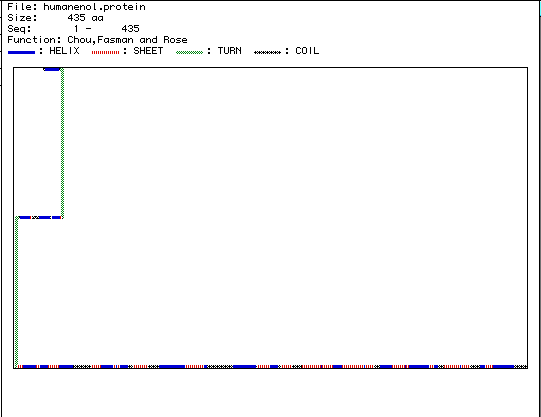This screenshot has height=417, width=541.
Task: Click the Chou,Fasman and Rose function text
Action: [x=127, y=40]
